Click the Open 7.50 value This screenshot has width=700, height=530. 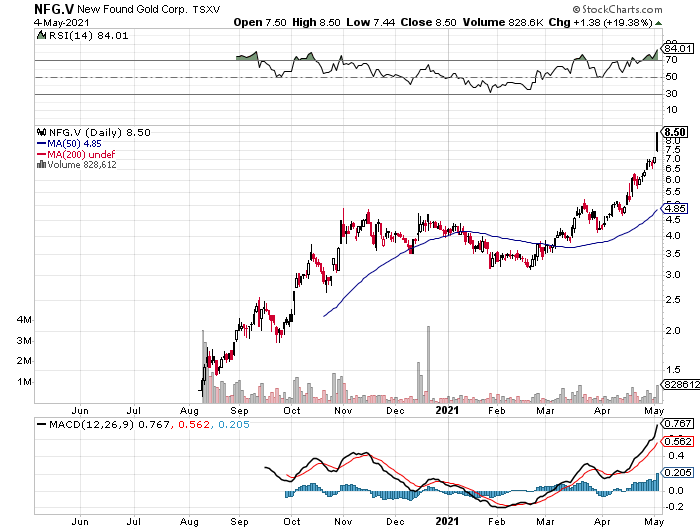tap(260, 22)
